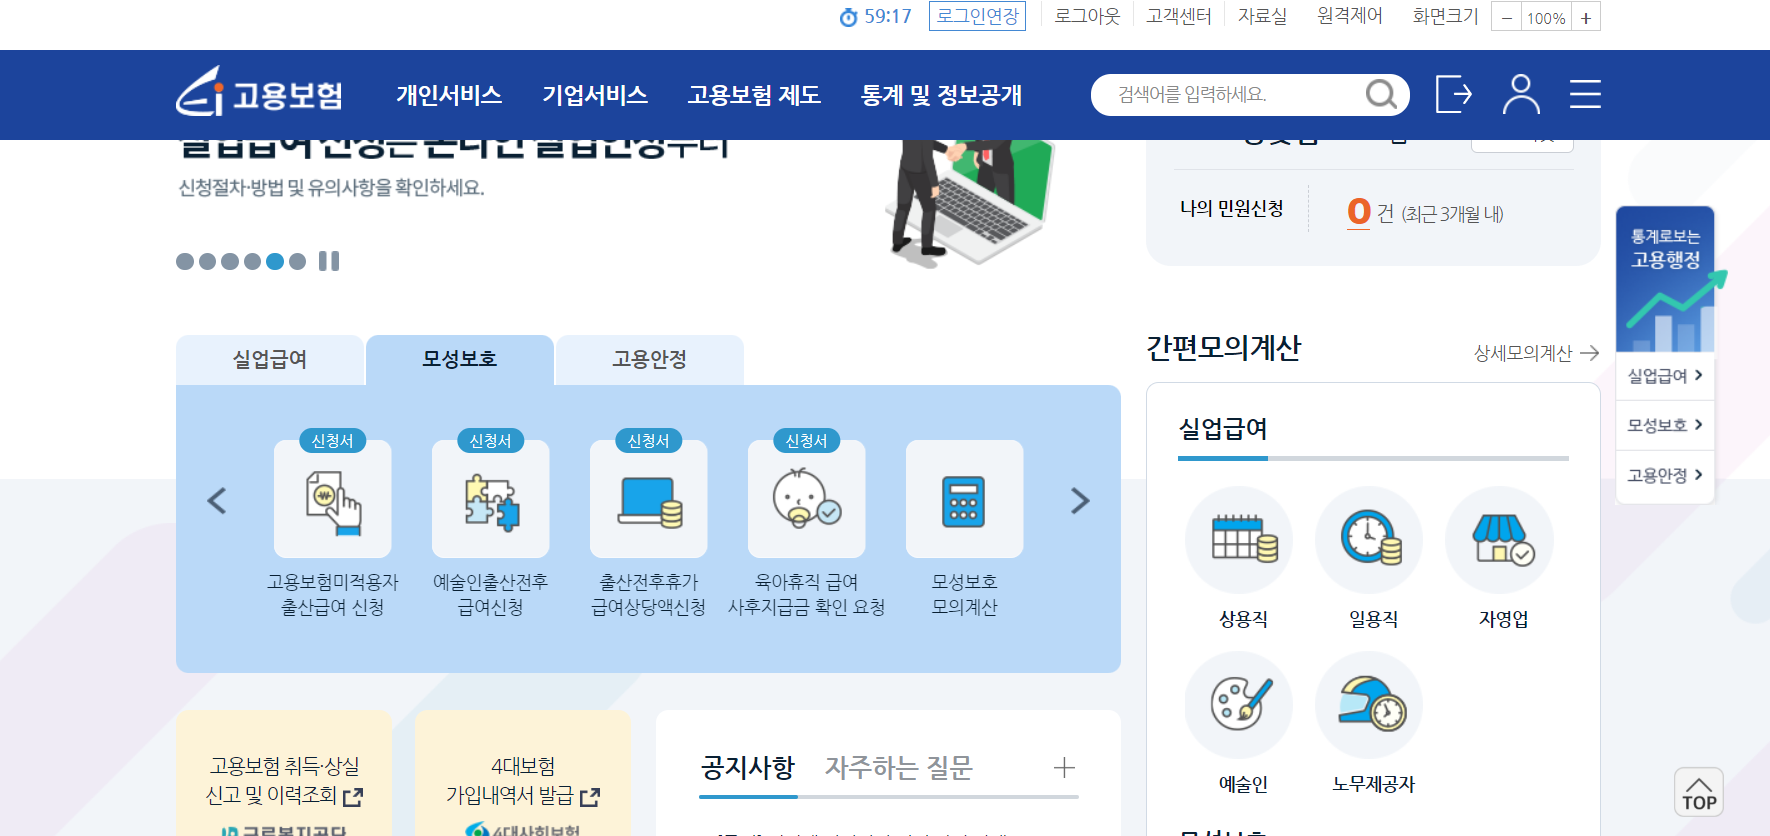Click plus icon next to 자주하는 질문
This screenshot has height=836, width=1770.
[x=1064, y=768]
